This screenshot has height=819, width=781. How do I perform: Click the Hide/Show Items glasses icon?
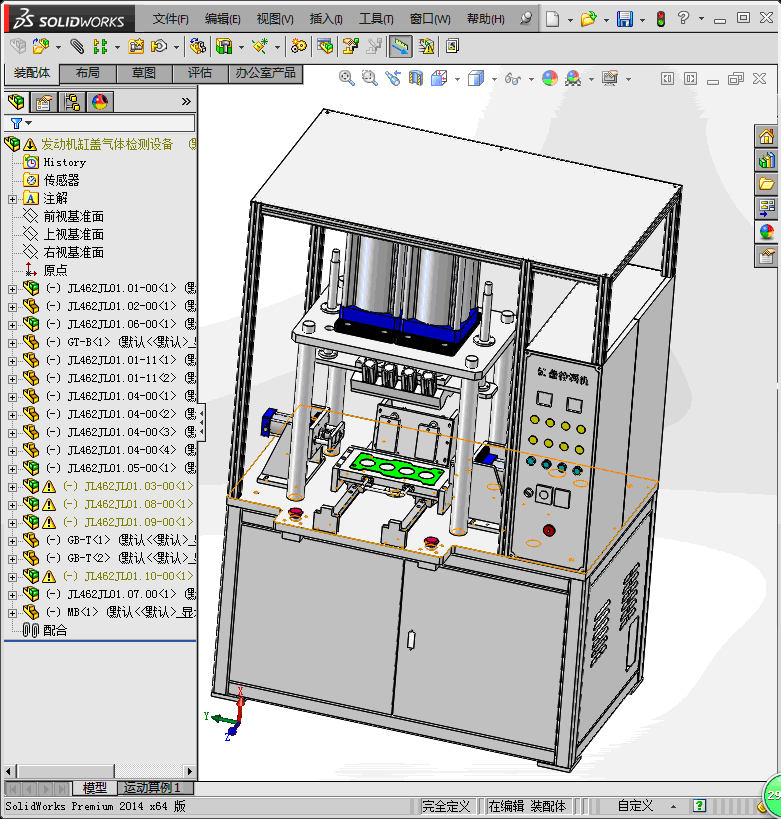[x=512, y=78]
